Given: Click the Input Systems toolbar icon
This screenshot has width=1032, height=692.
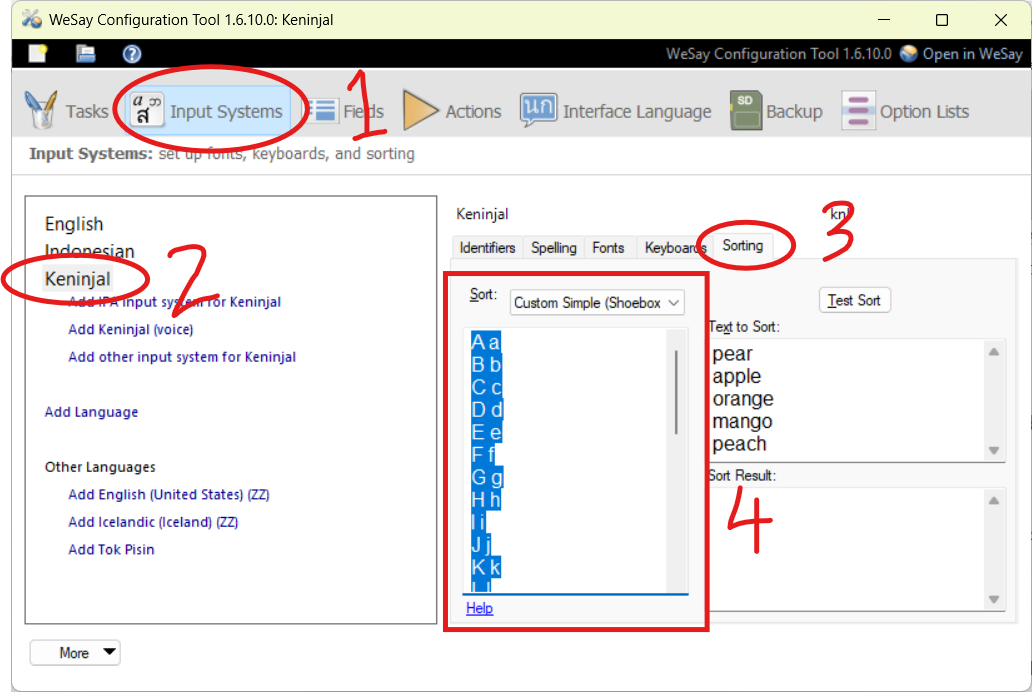Looking at the screenshot, I should tap(148, 112).
